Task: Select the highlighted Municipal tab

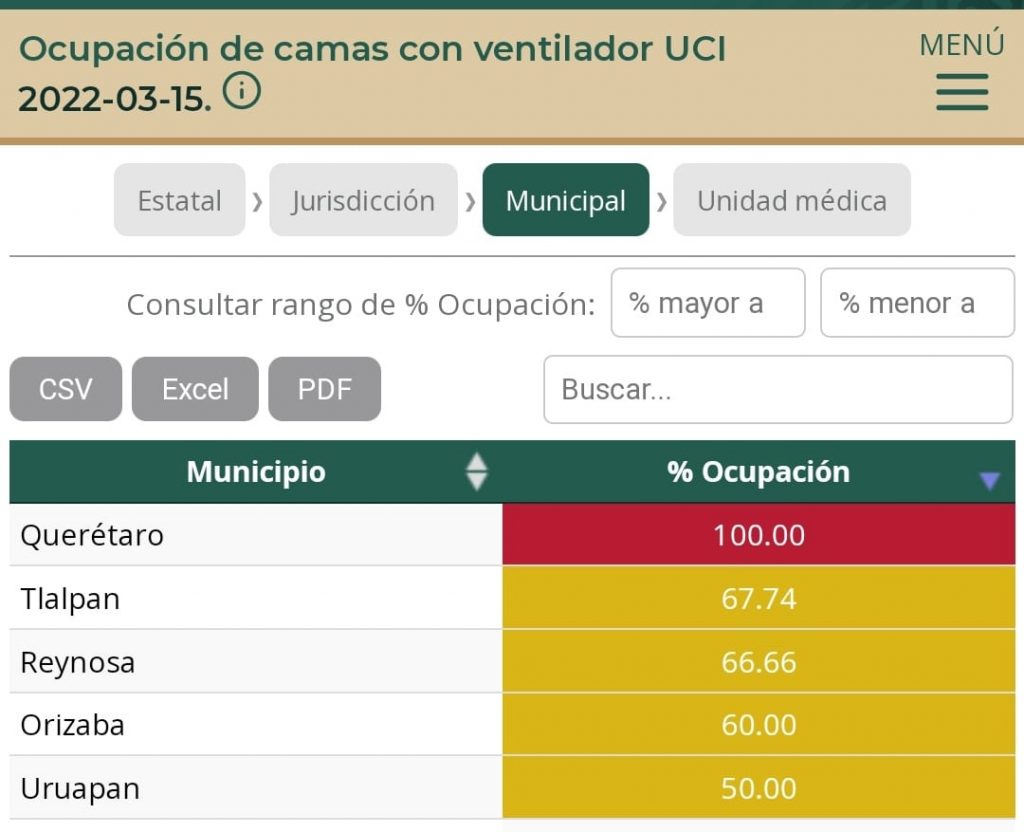Action: (566, 200)
